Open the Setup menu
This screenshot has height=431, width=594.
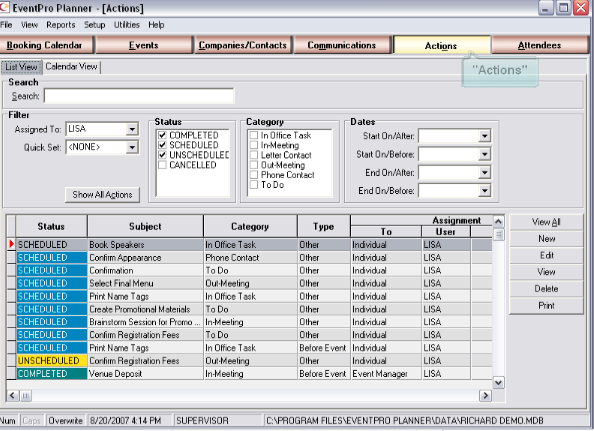94,25
